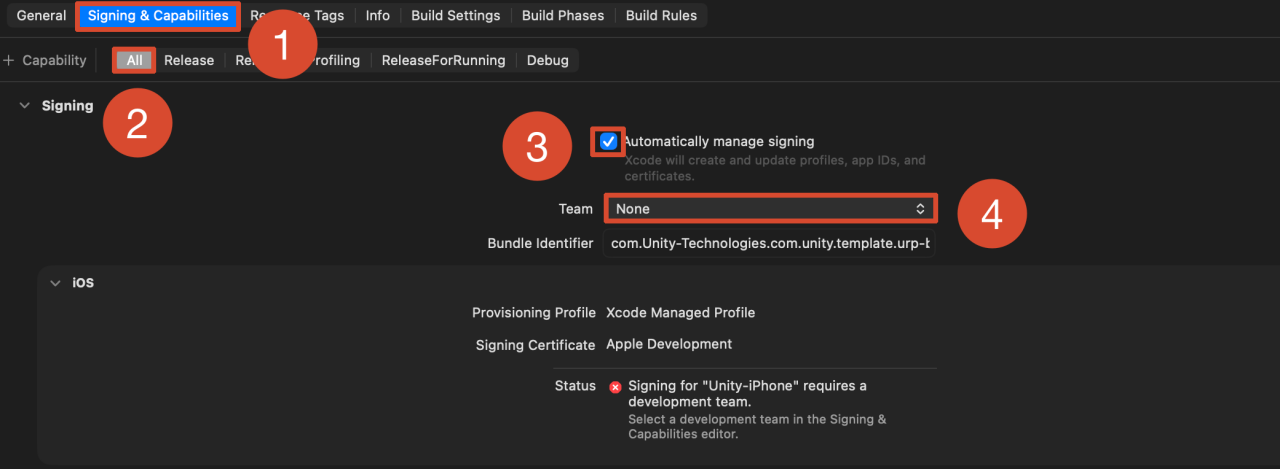Screen dimensions: 1280x469
Task: Toggle Automatically manage signing checkbox
Action: coord(608,142)
